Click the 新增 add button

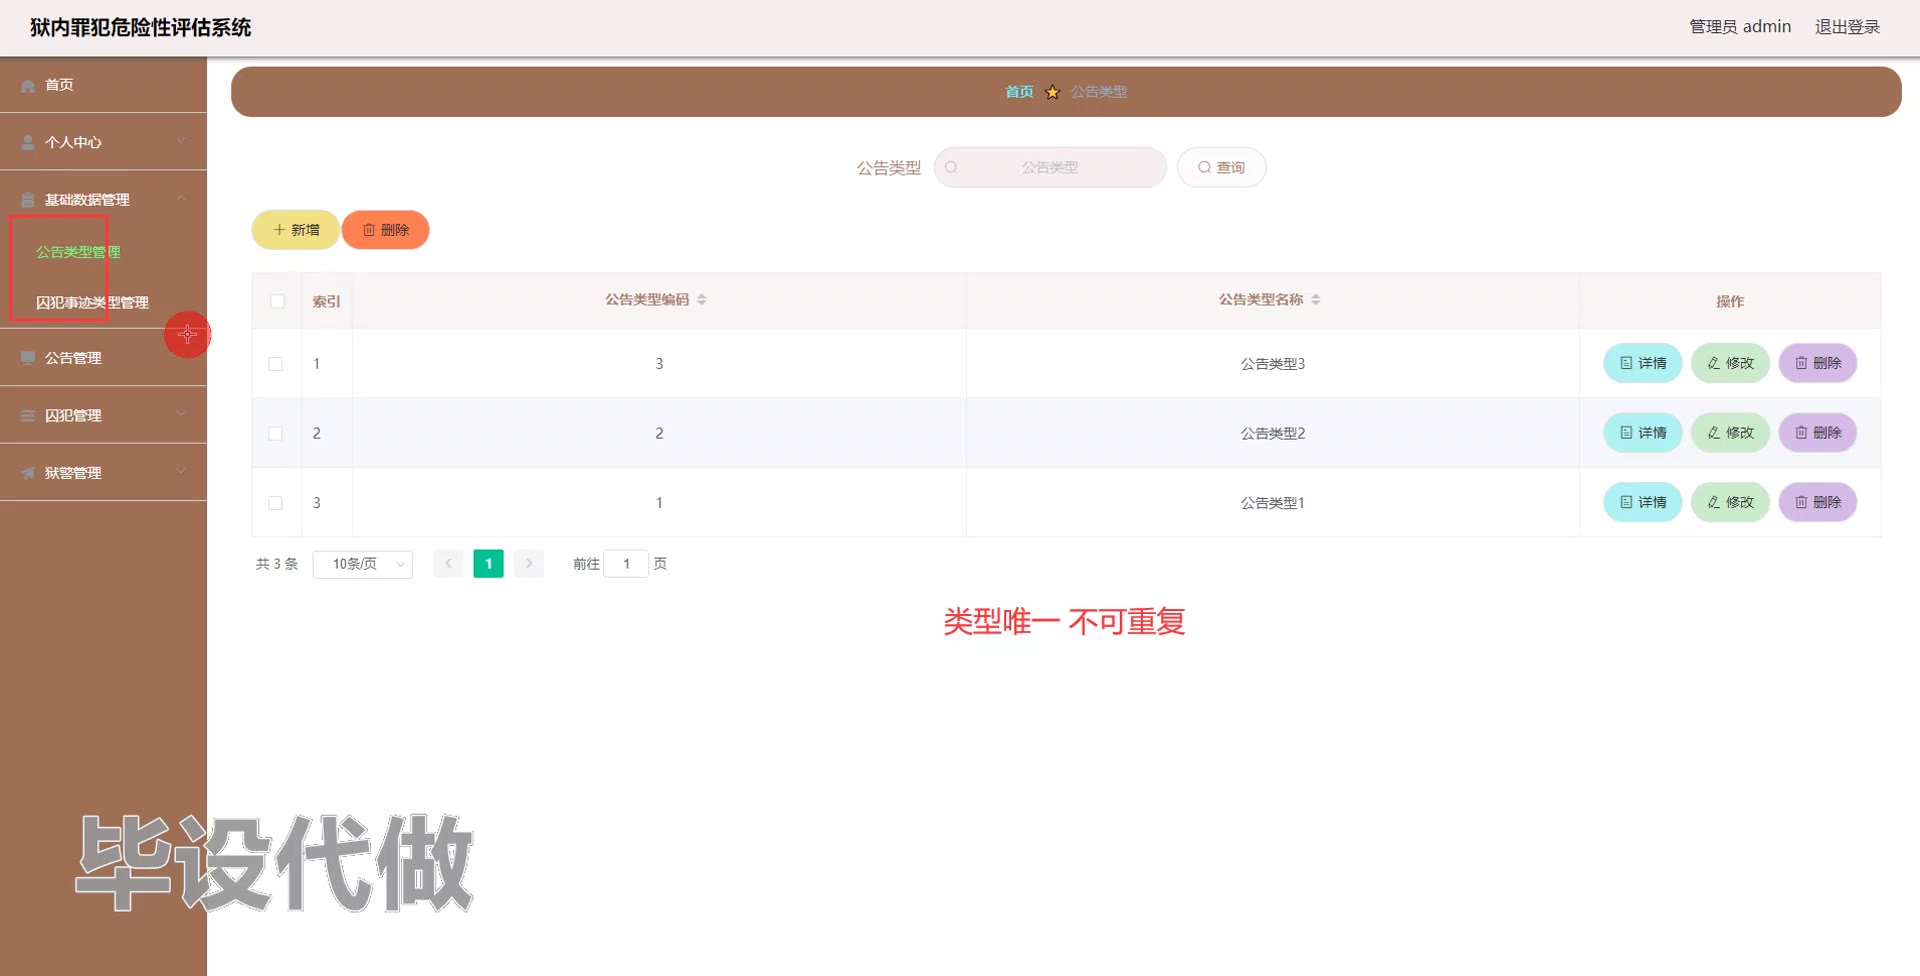click(296, 230)
